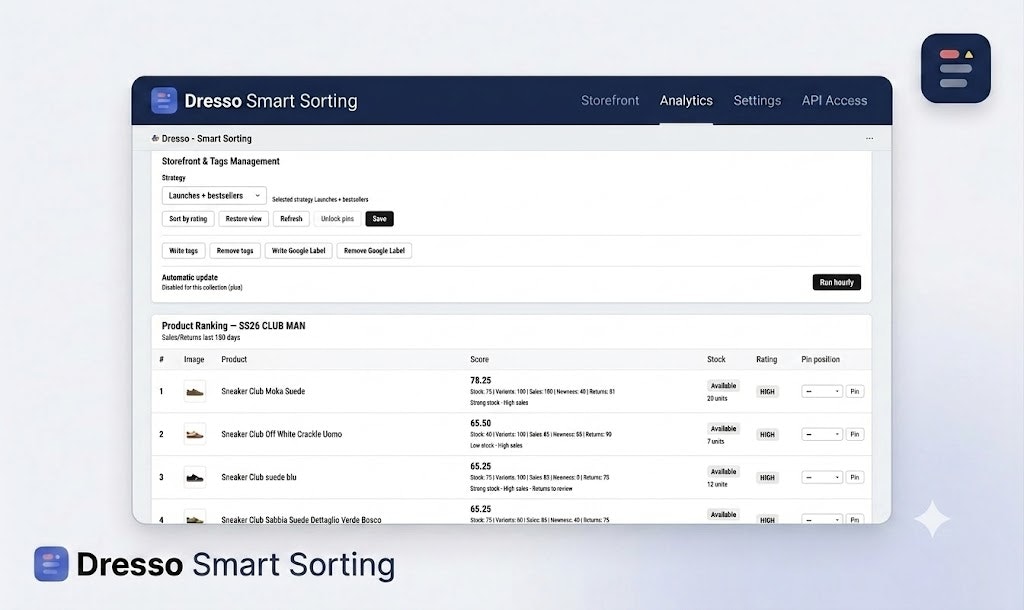Click the Write tags button
This screenshot has height=610, width=1024.
point(184,251)
